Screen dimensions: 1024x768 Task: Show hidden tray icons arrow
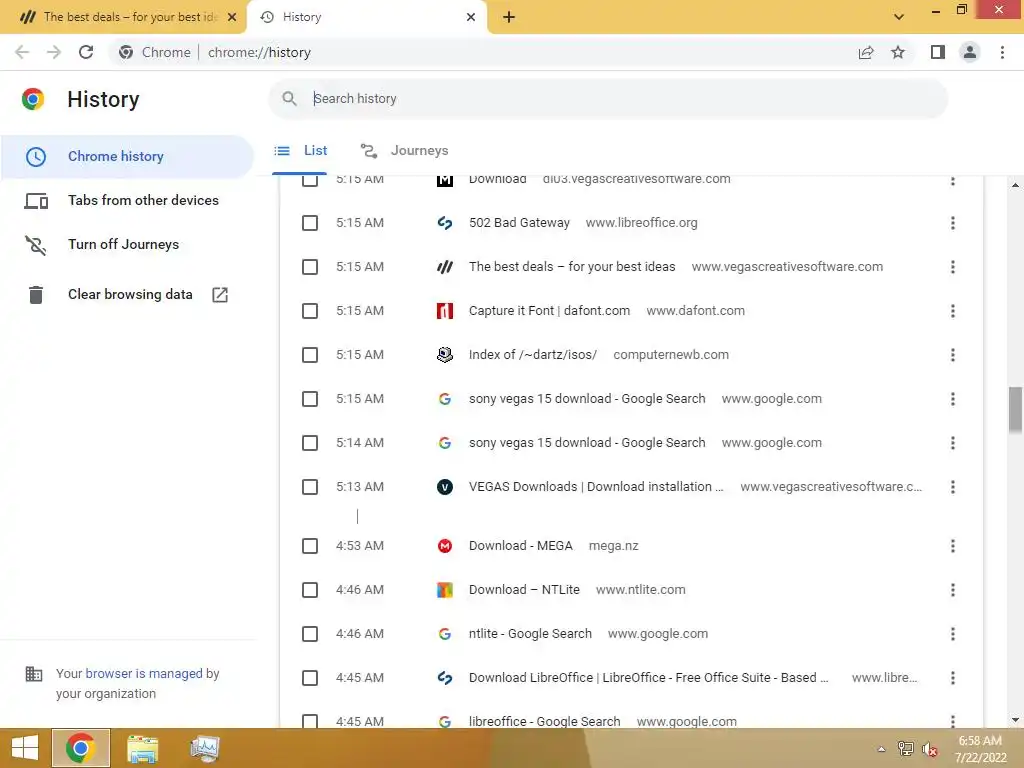[x=881, y=749]
